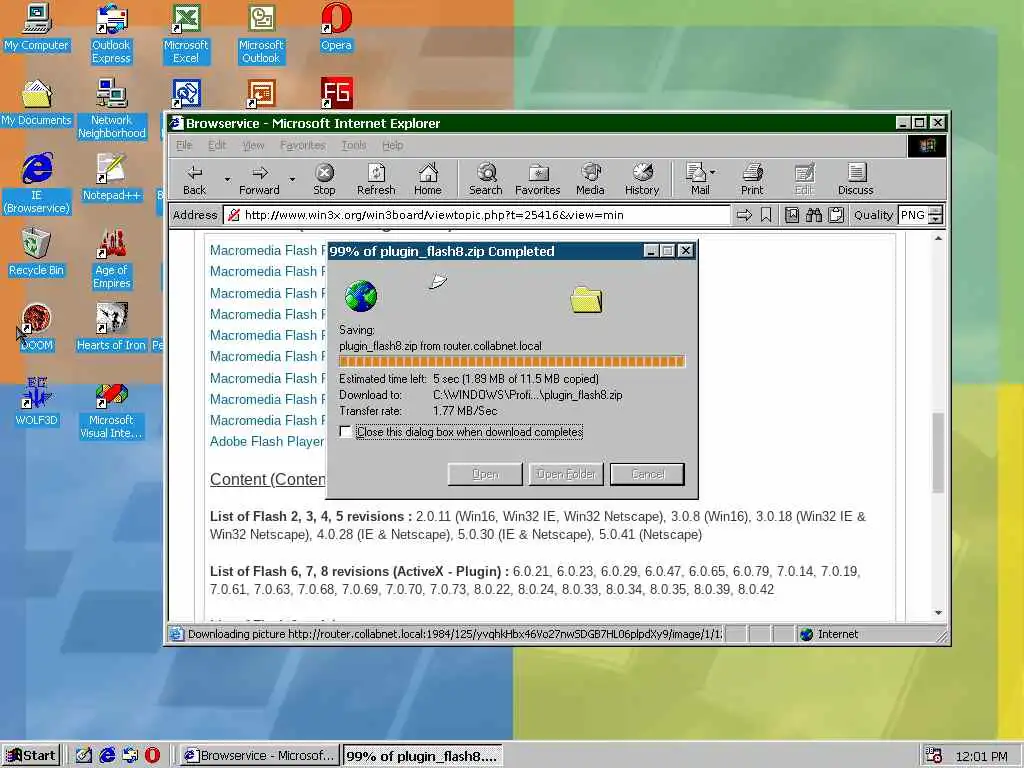Click the bookmark ribbon icon in address toolbar

pyautogui.click(x=766, y=215)
